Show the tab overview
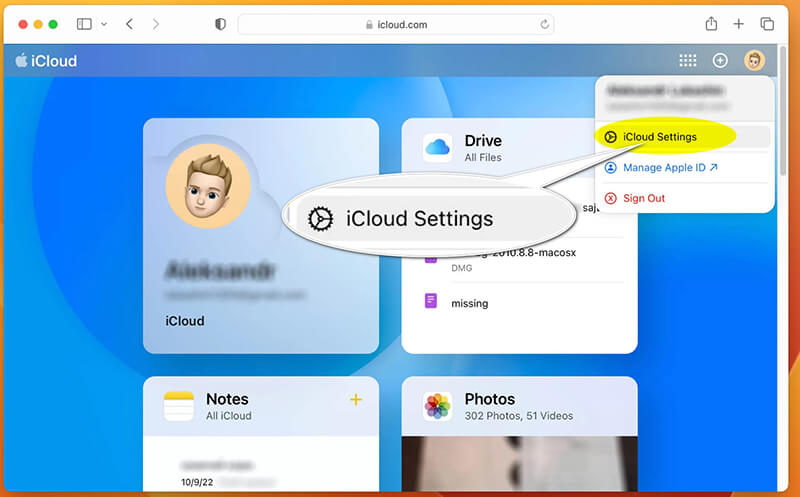 [x=767, y=24]
